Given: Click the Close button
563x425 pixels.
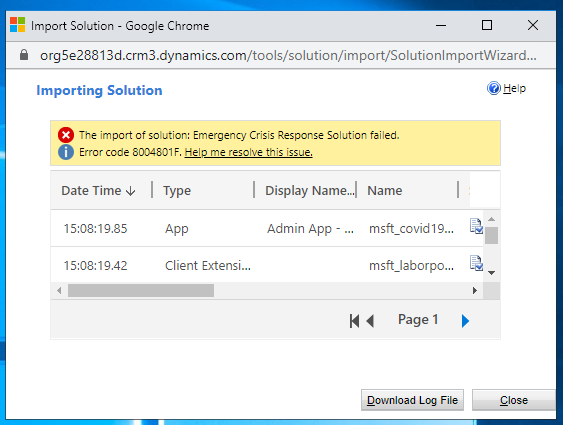Looking at the screenshot, I should coord(514,400).
